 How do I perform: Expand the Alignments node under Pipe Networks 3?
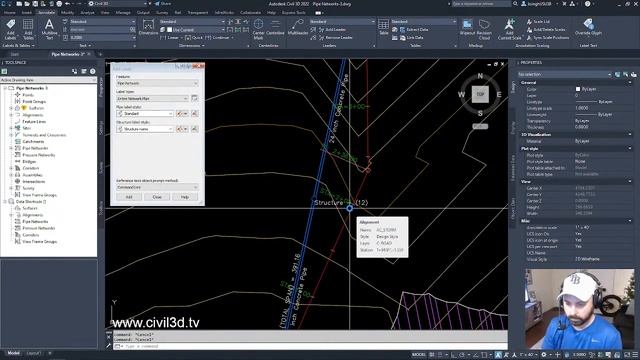11,115
